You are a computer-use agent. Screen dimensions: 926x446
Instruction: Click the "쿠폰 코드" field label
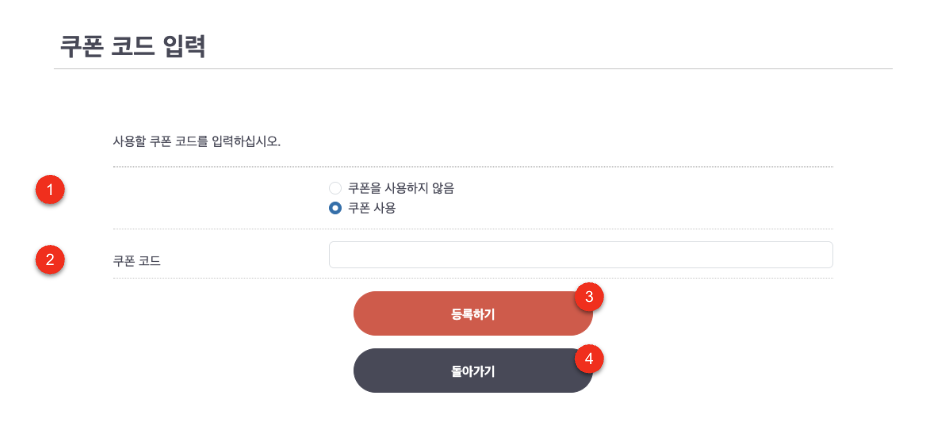click(x=136, y=261)
